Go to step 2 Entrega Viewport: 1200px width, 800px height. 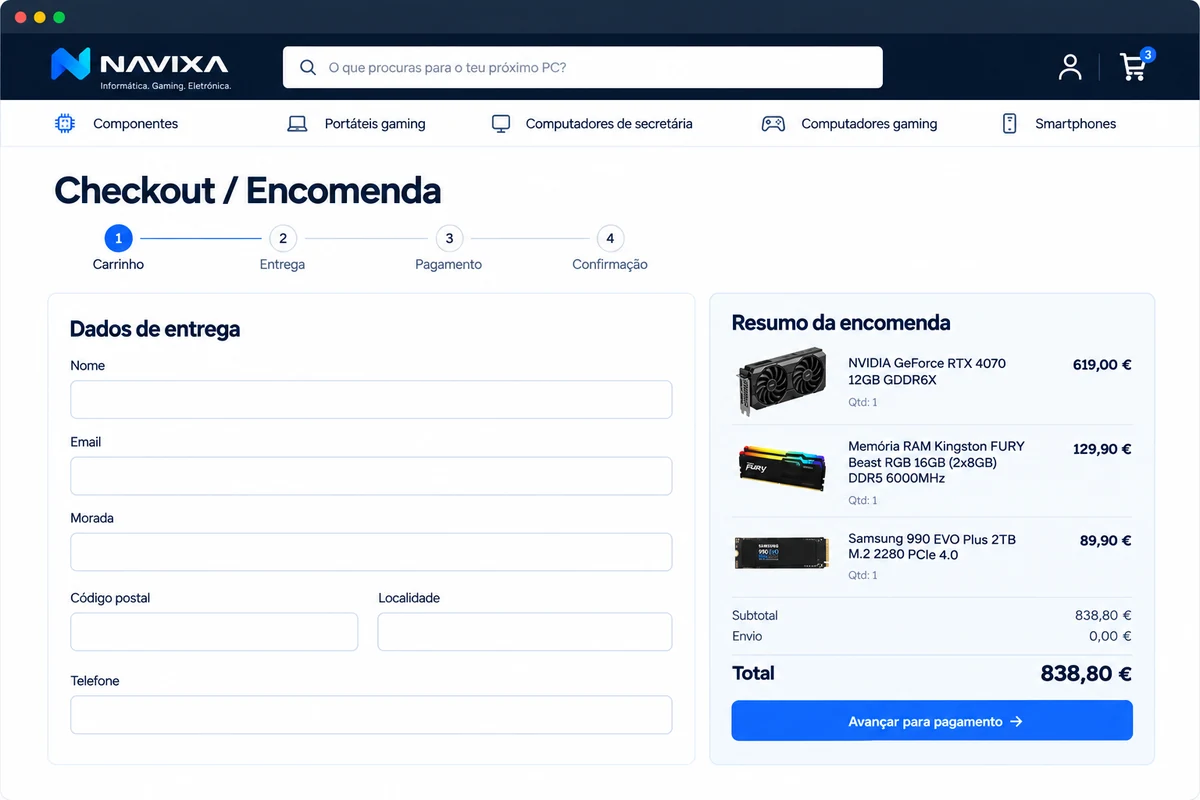(283, 239)
